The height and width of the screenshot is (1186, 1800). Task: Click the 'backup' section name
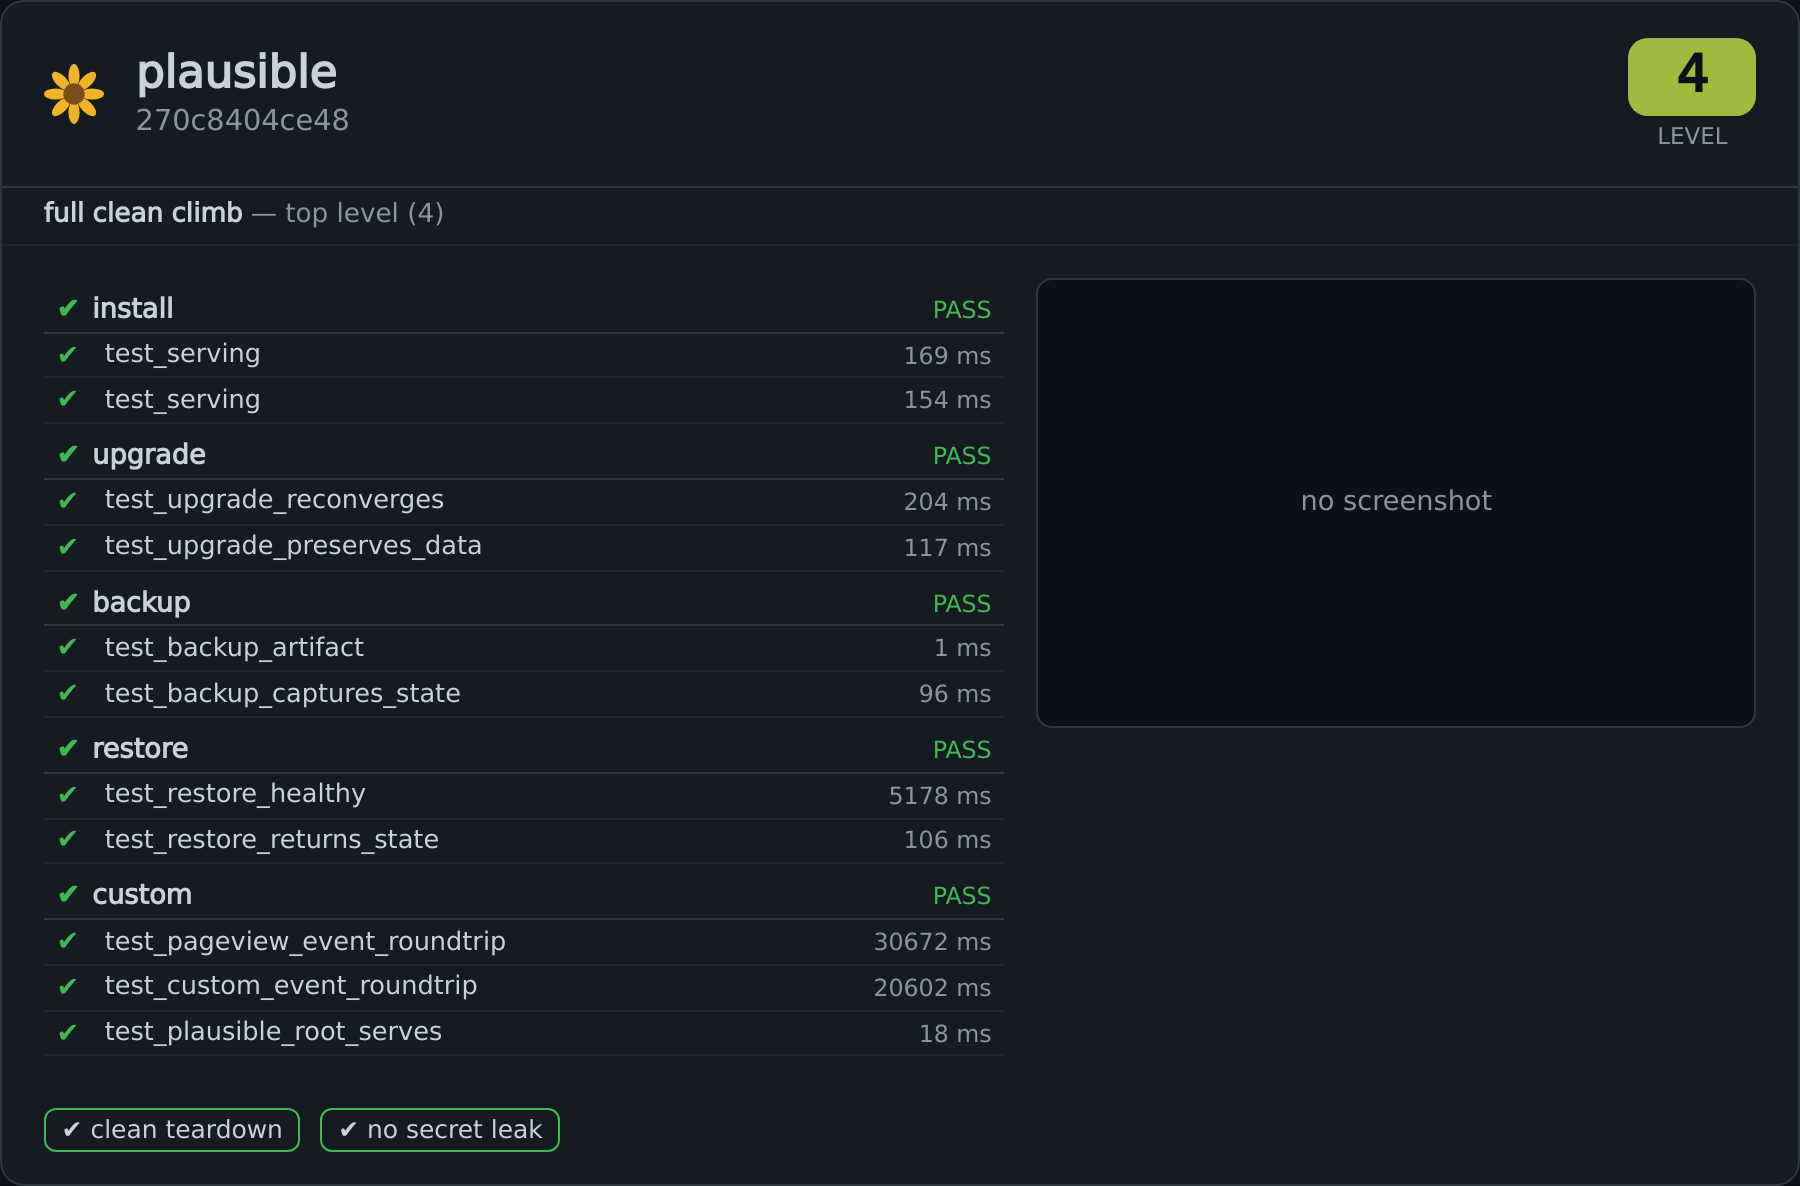point(142,602)
